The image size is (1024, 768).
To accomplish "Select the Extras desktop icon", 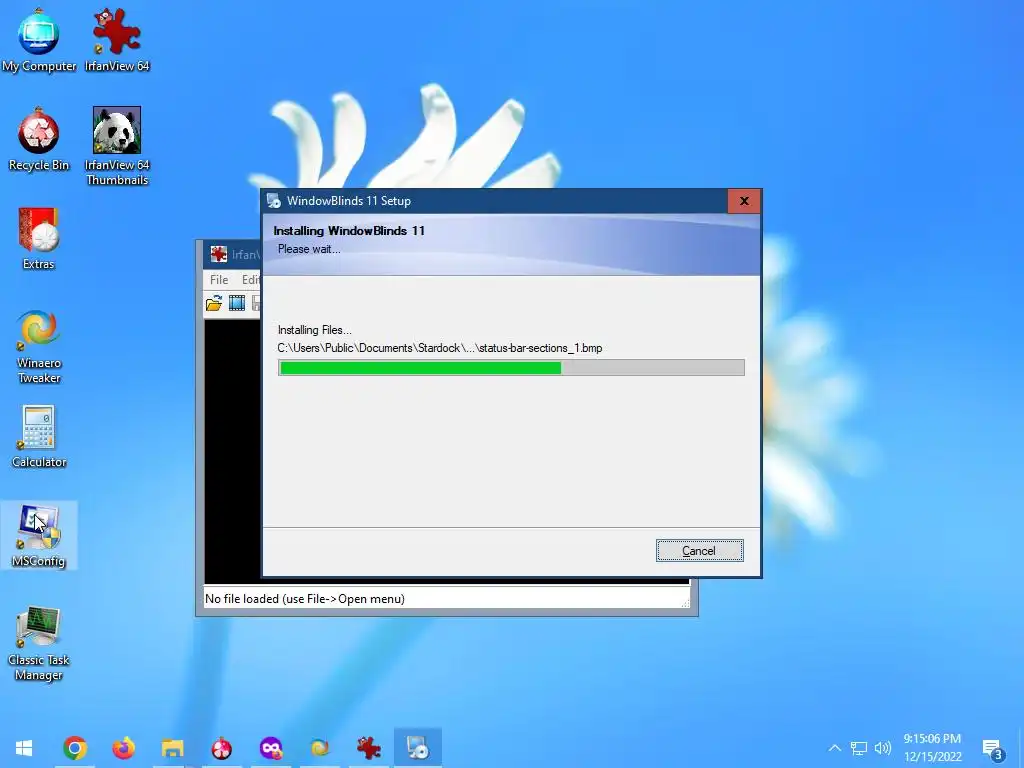I will coord(39,239).
